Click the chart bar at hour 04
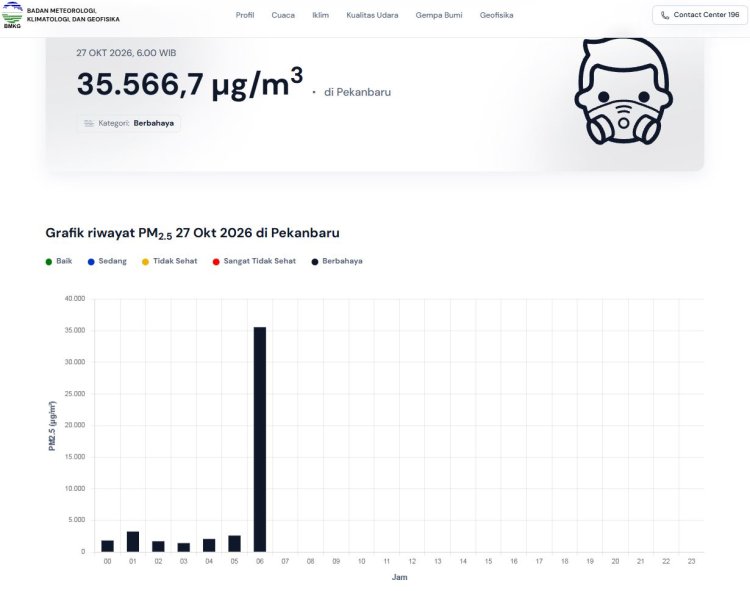This screenshot has height=591, width=750. [x=209, y=545]
